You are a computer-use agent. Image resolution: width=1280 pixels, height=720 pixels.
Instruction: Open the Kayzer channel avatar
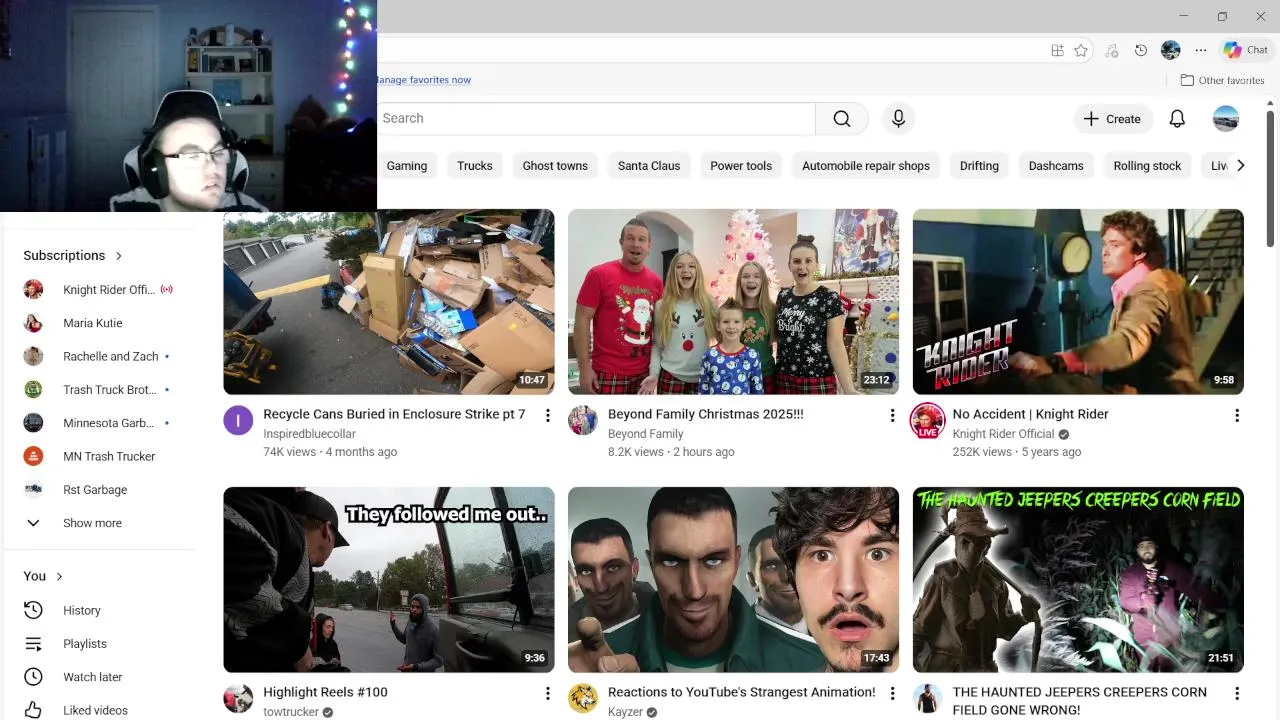(583, 699)
